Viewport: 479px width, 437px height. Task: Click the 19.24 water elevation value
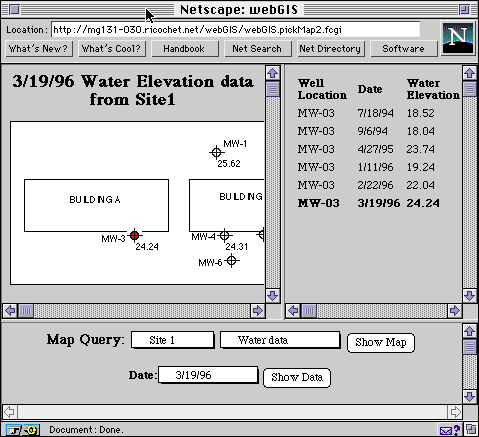(421, 167)
